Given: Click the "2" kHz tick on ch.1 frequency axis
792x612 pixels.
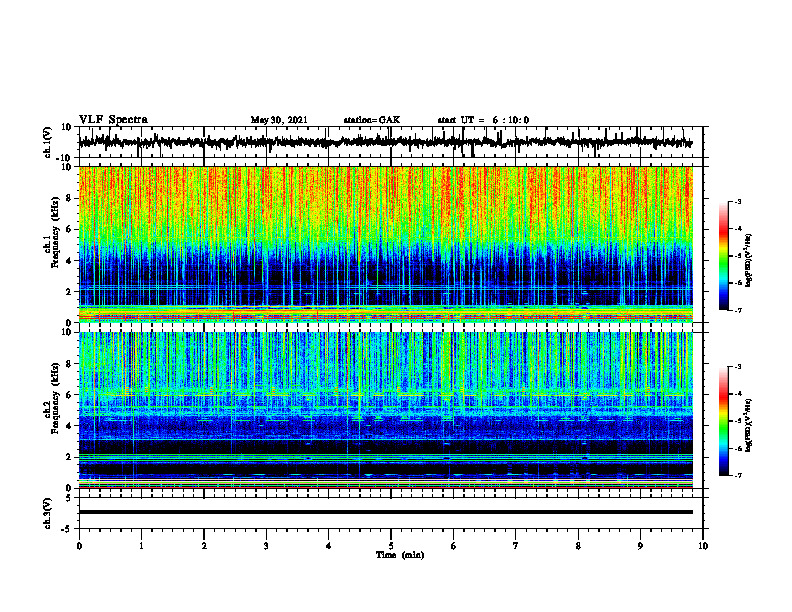Looking at the screenshot, I should (x=69, y=292).
